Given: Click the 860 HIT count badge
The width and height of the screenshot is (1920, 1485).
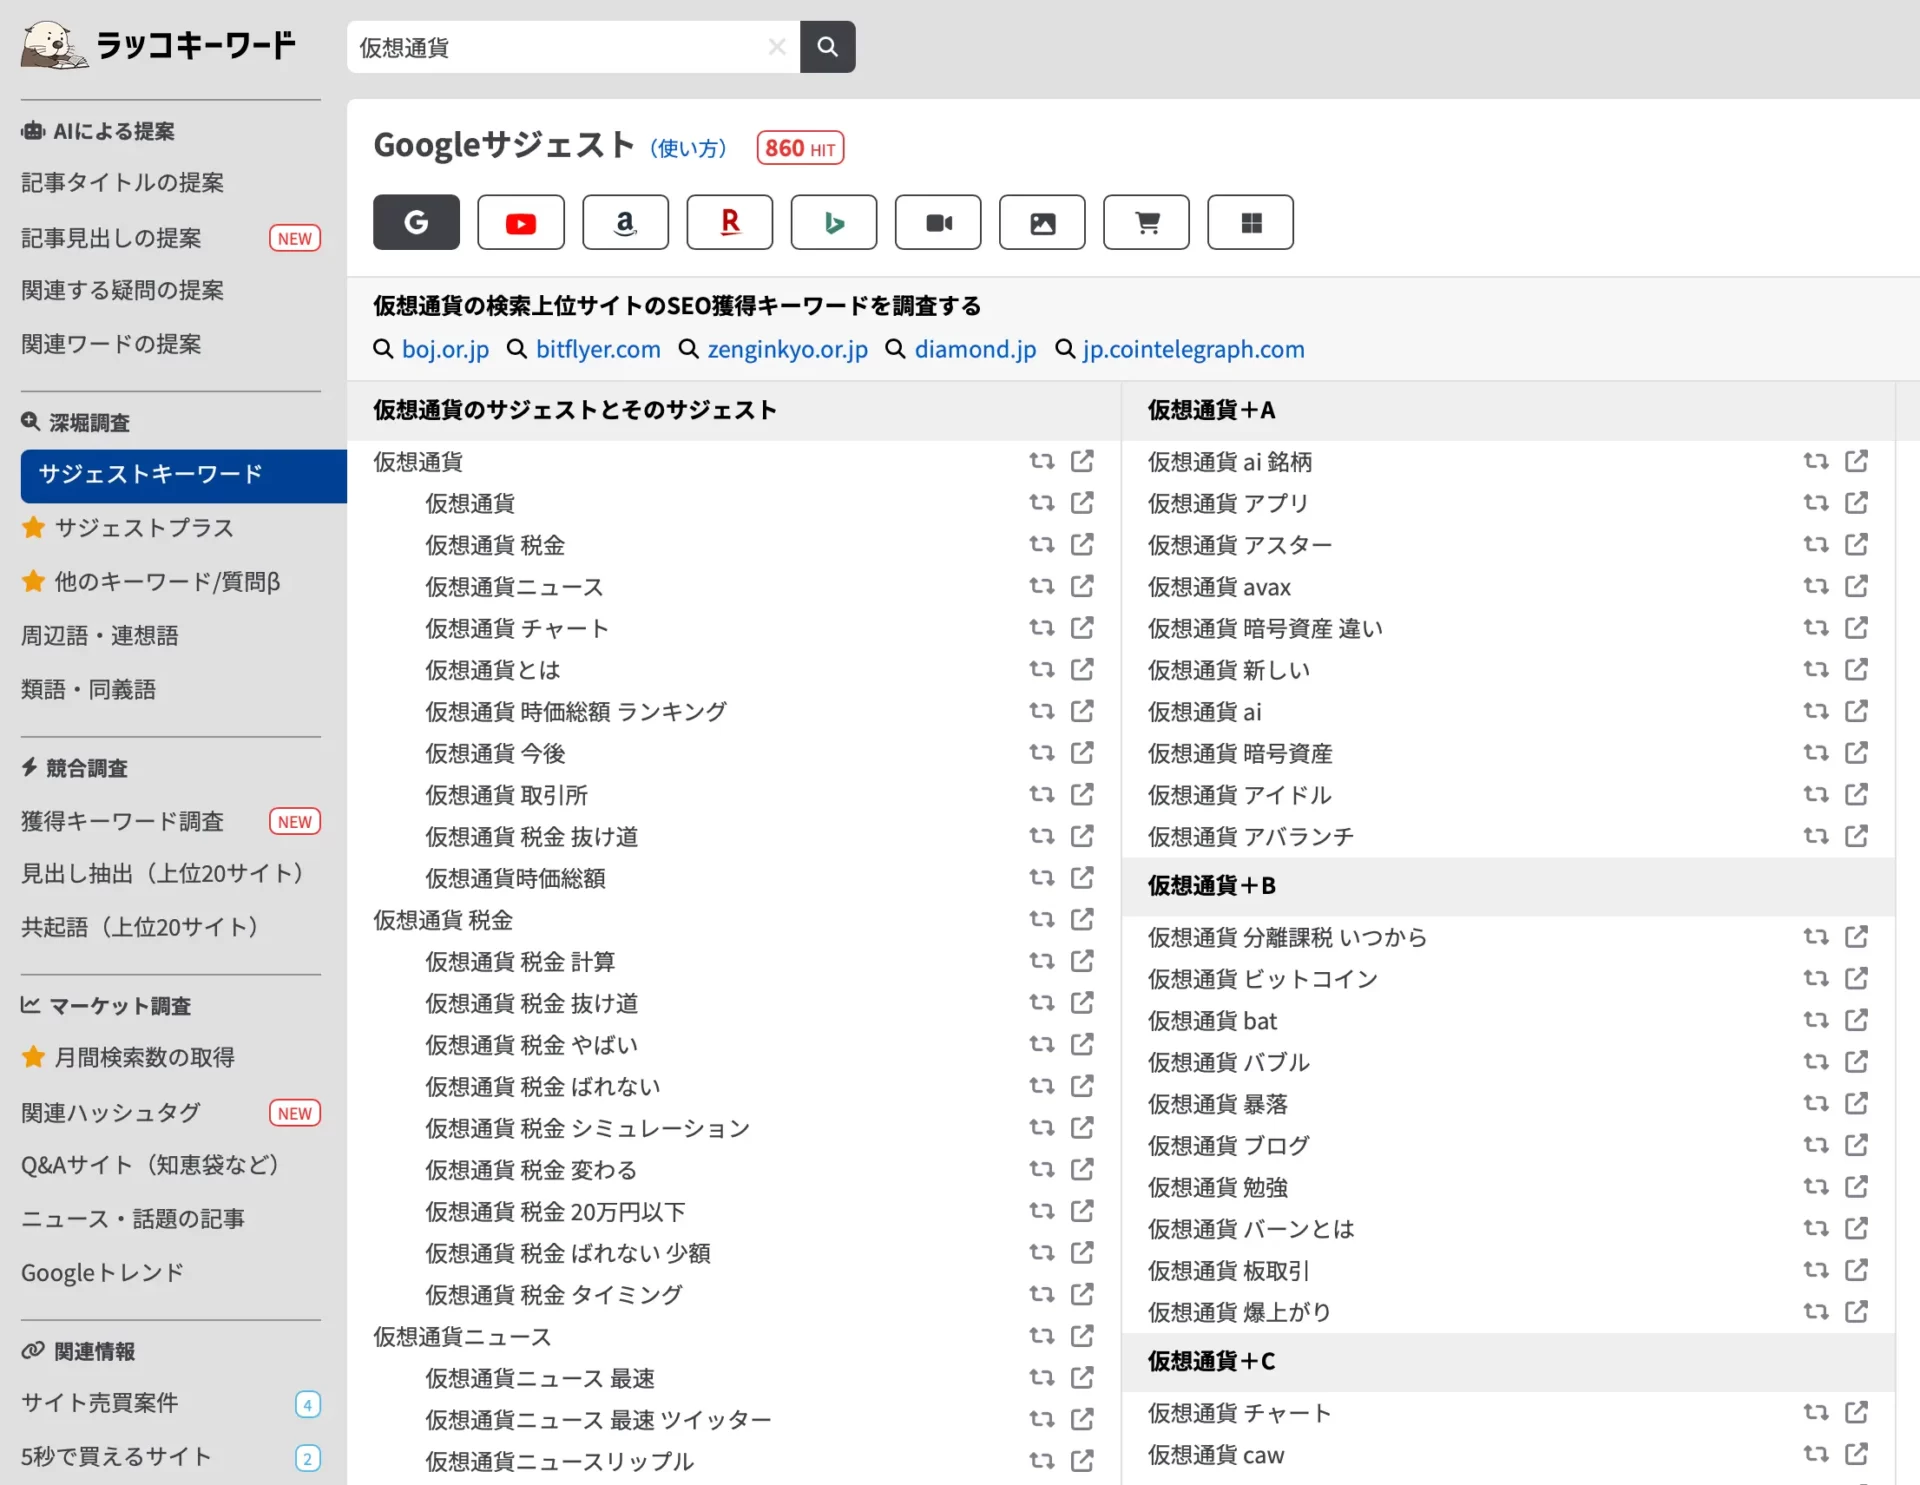Looking at the screenshot, I should coord(800,148).
